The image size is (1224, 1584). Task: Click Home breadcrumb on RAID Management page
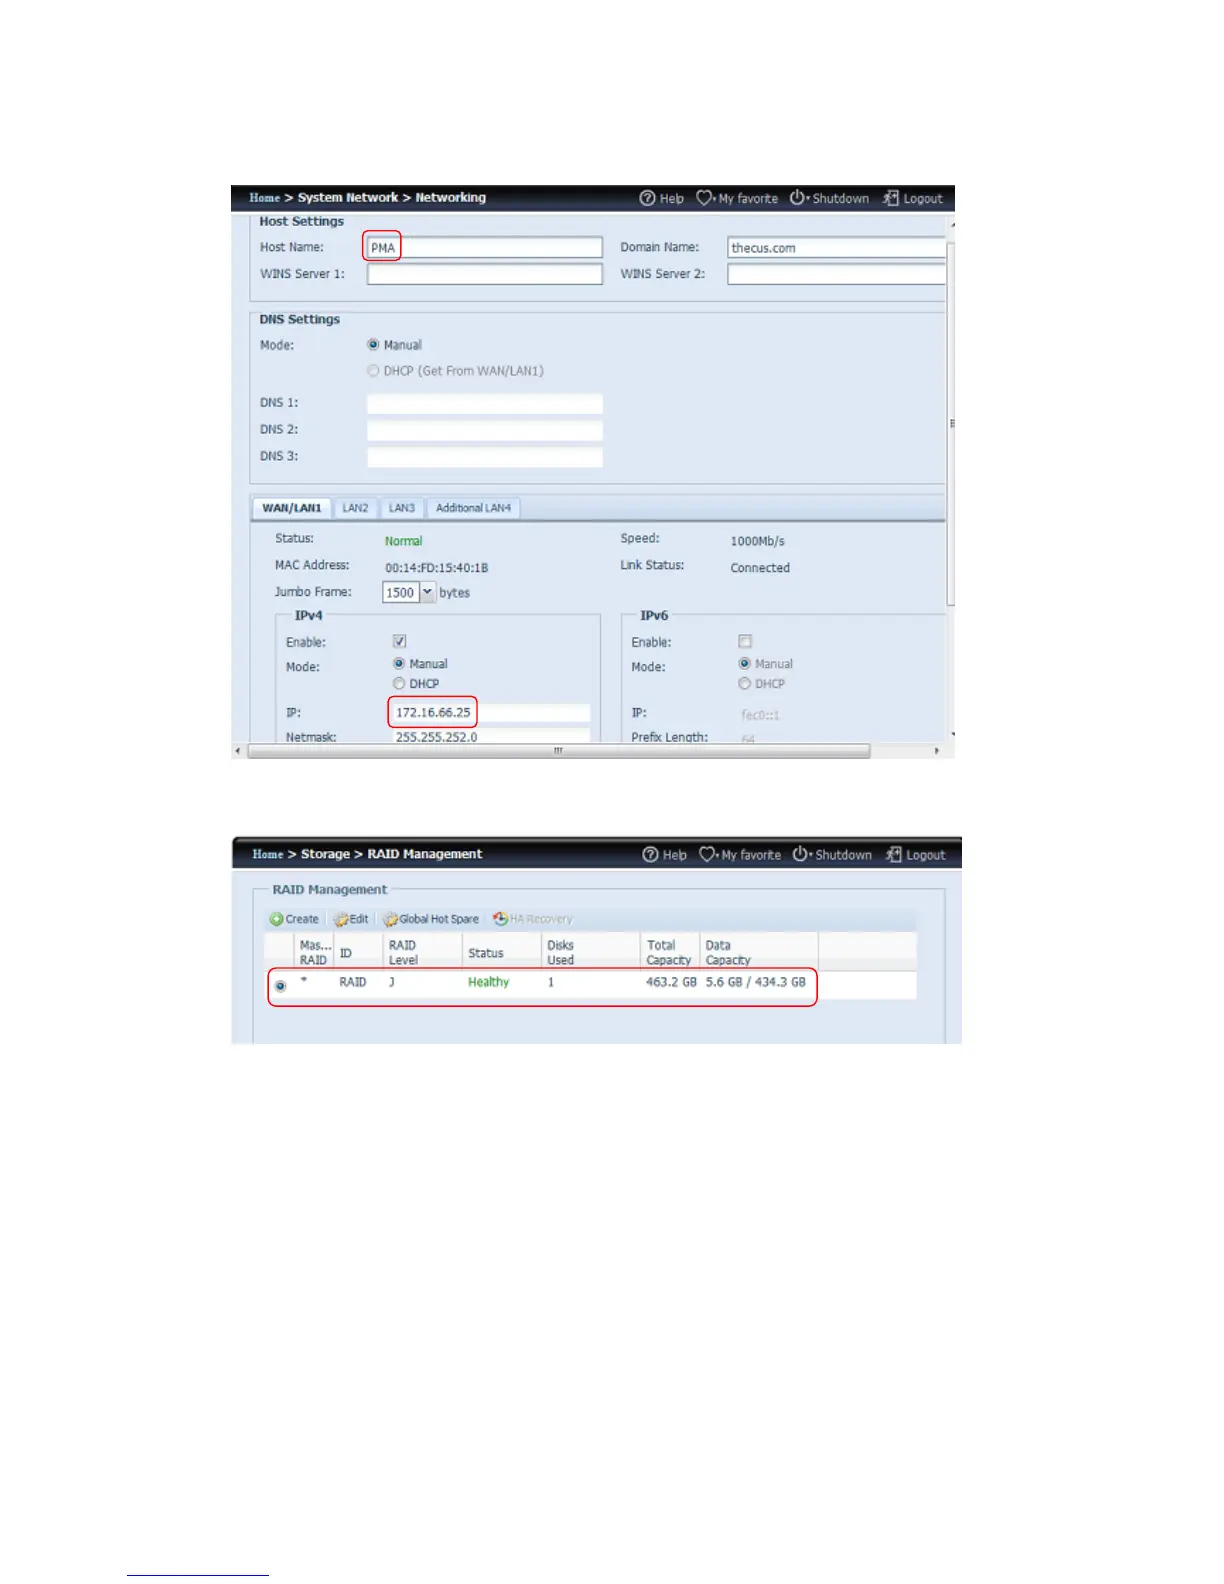268,854
